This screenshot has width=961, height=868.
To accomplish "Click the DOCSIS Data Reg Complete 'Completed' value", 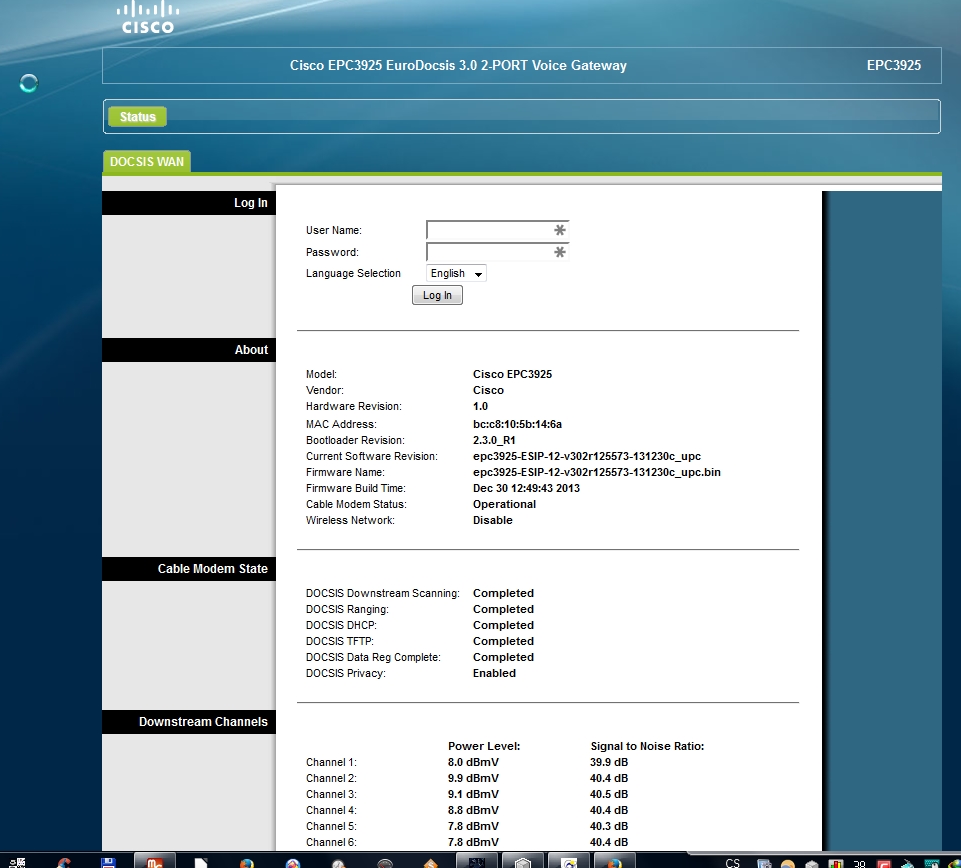I will [x=503, y=657].
